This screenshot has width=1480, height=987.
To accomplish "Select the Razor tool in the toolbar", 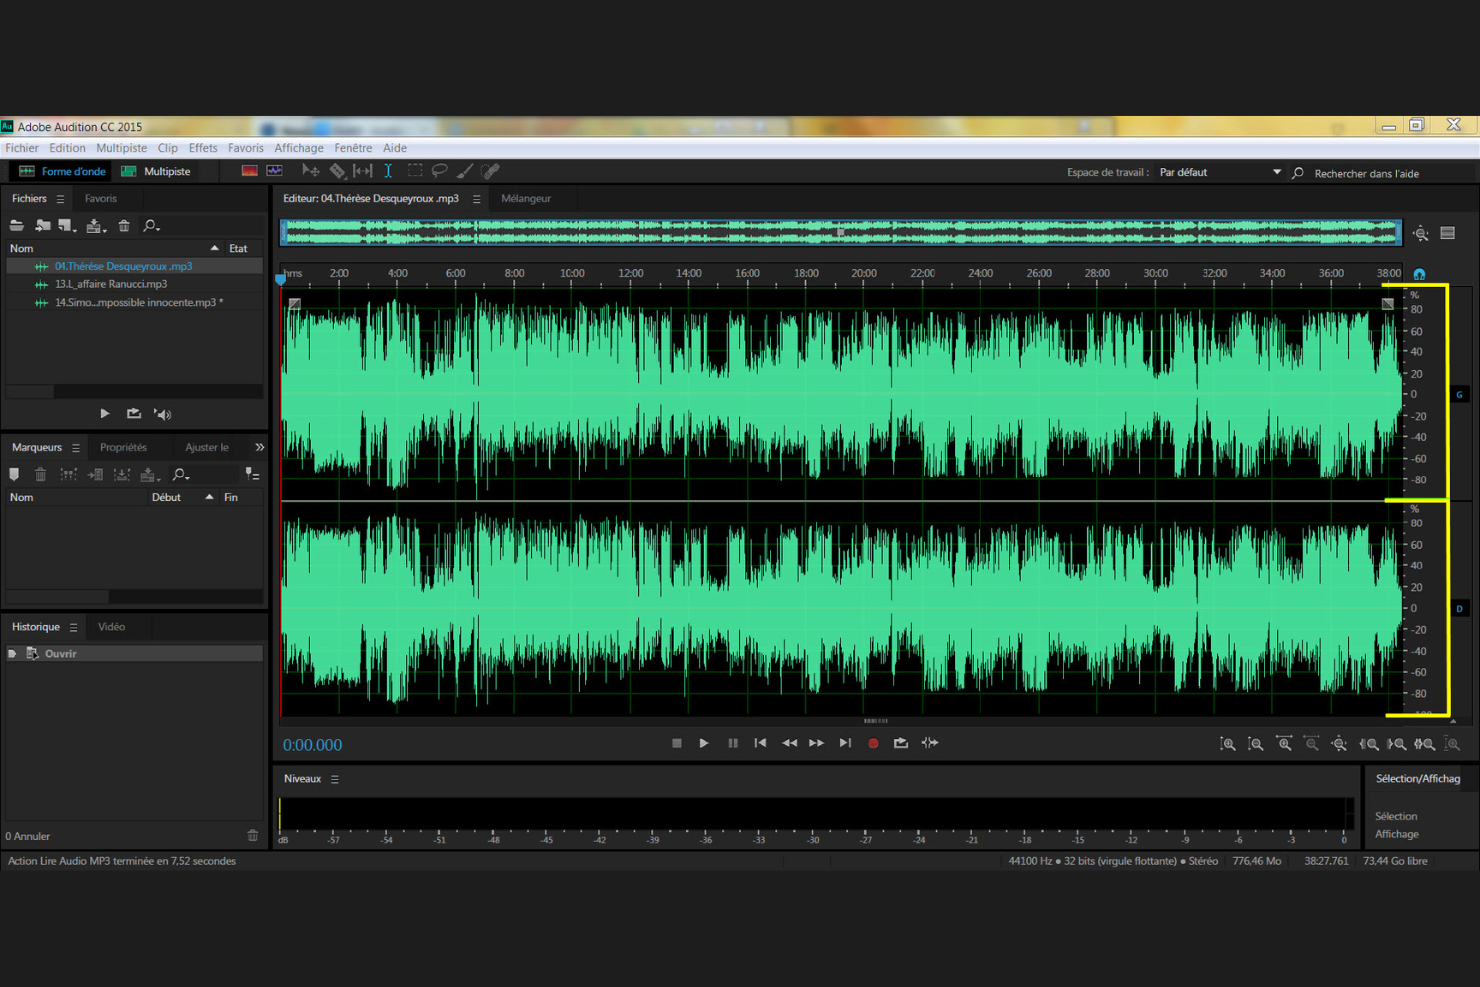I will pyautogui.click(x=337, y=171).
